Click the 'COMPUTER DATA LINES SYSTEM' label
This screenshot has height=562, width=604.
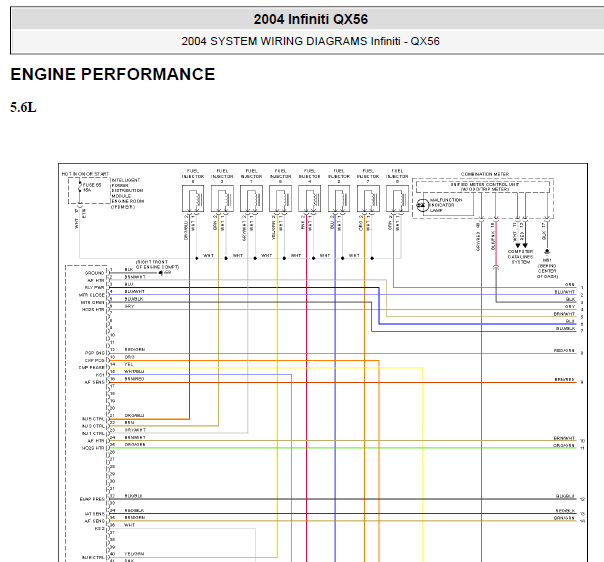tap(520, 257)
